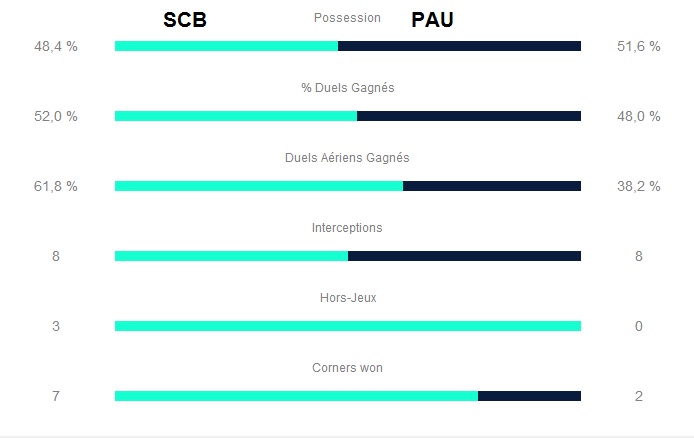
Task: Select the Interceptions stat label
Action: (347, 228)
